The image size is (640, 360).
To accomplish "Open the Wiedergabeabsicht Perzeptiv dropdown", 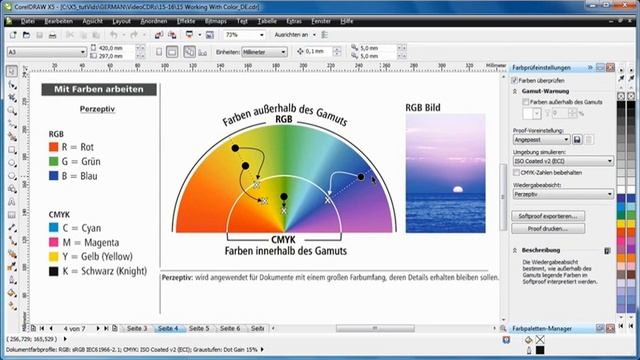I will (x=609, y=194).
